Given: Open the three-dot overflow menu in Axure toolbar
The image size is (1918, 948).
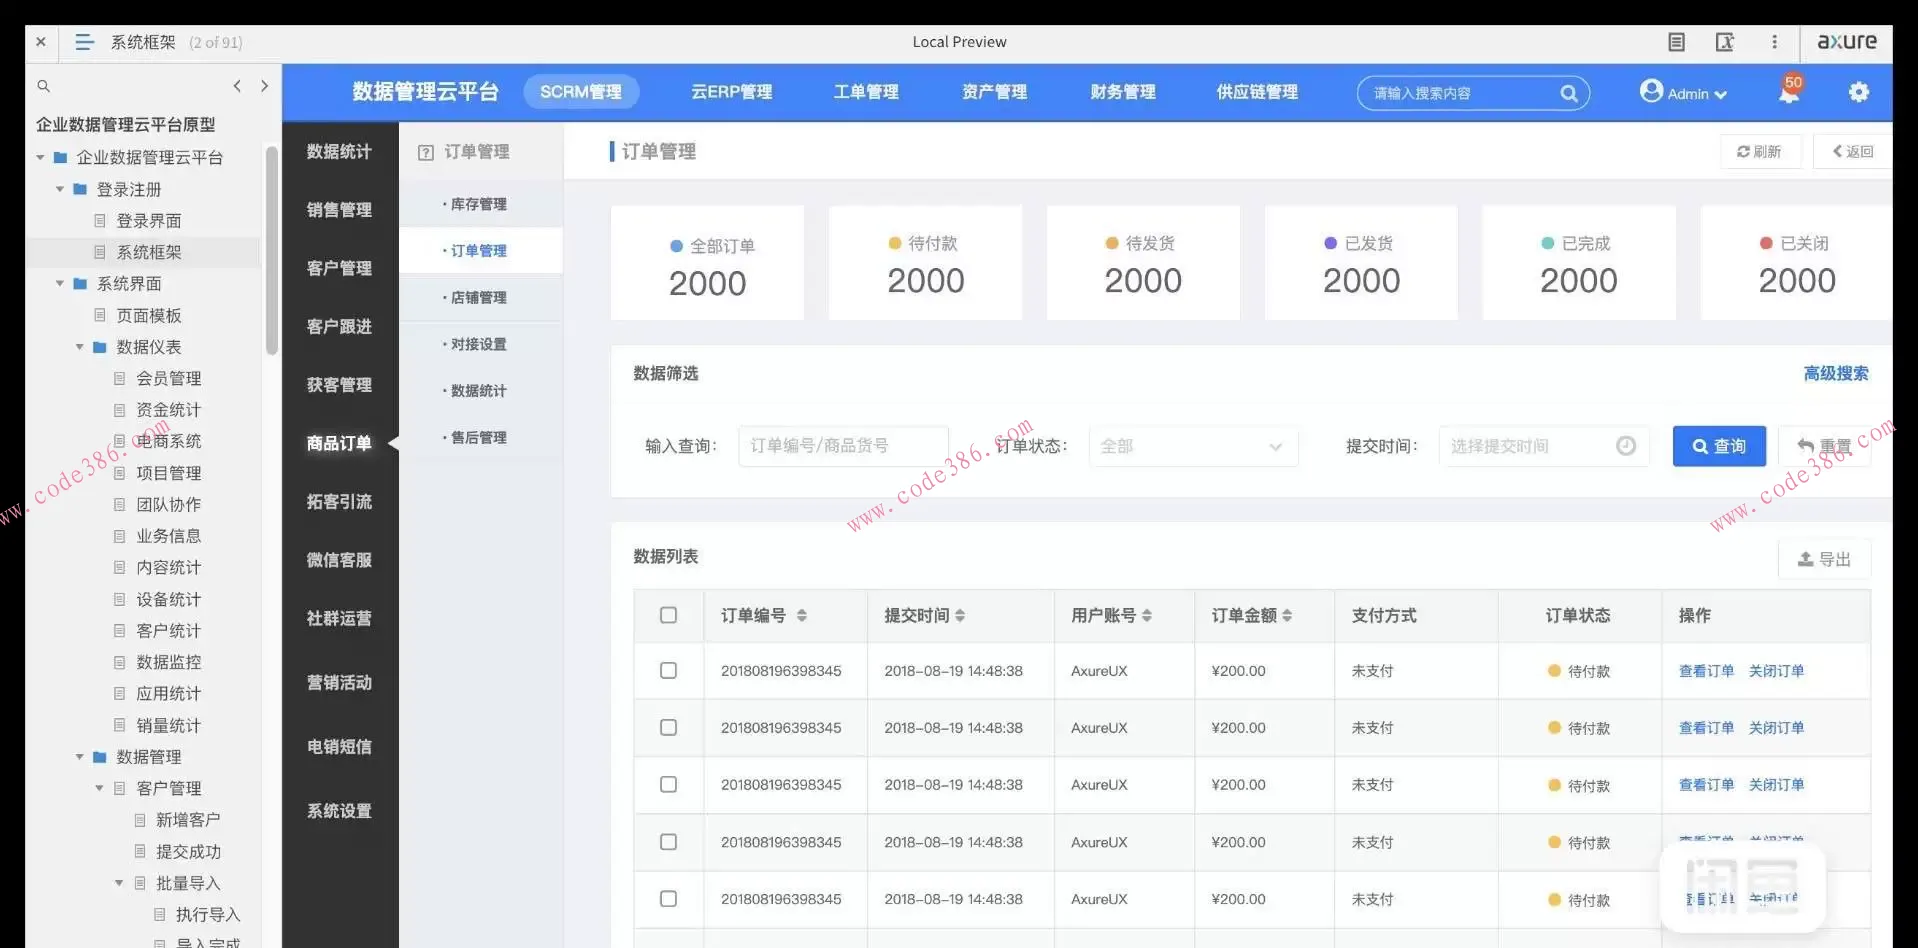Looking at the screenshot, I should [x=1775, y=42].
